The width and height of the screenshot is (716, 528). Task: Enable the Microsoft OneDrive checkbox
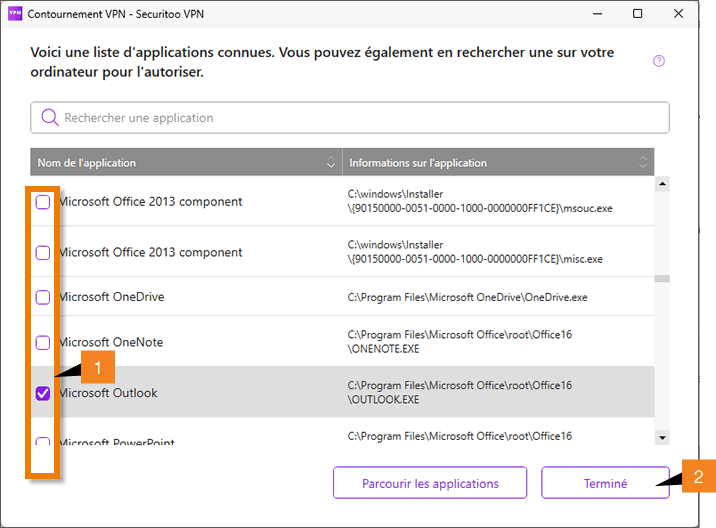[43, 297]
